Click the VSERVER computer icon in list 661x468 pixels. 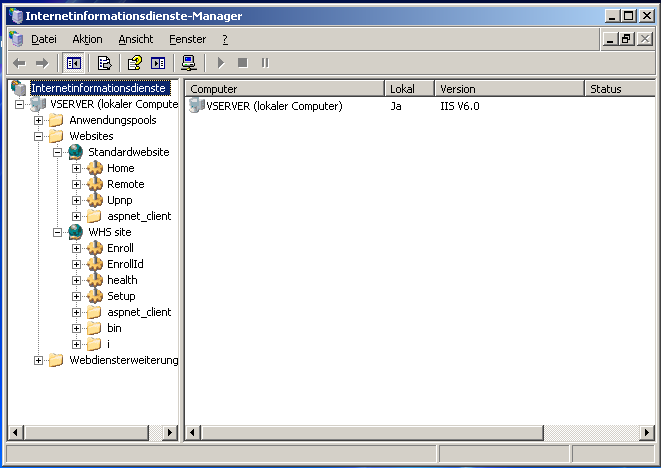196,105
